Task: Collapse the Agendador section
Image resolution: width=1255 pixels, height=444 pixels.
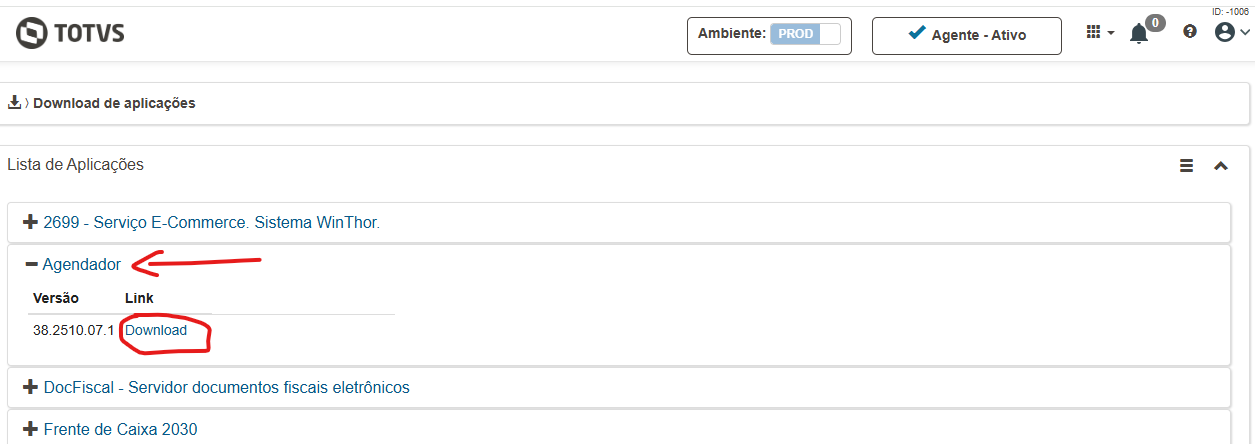Action: pyautogui.click(x=80, y=265)
